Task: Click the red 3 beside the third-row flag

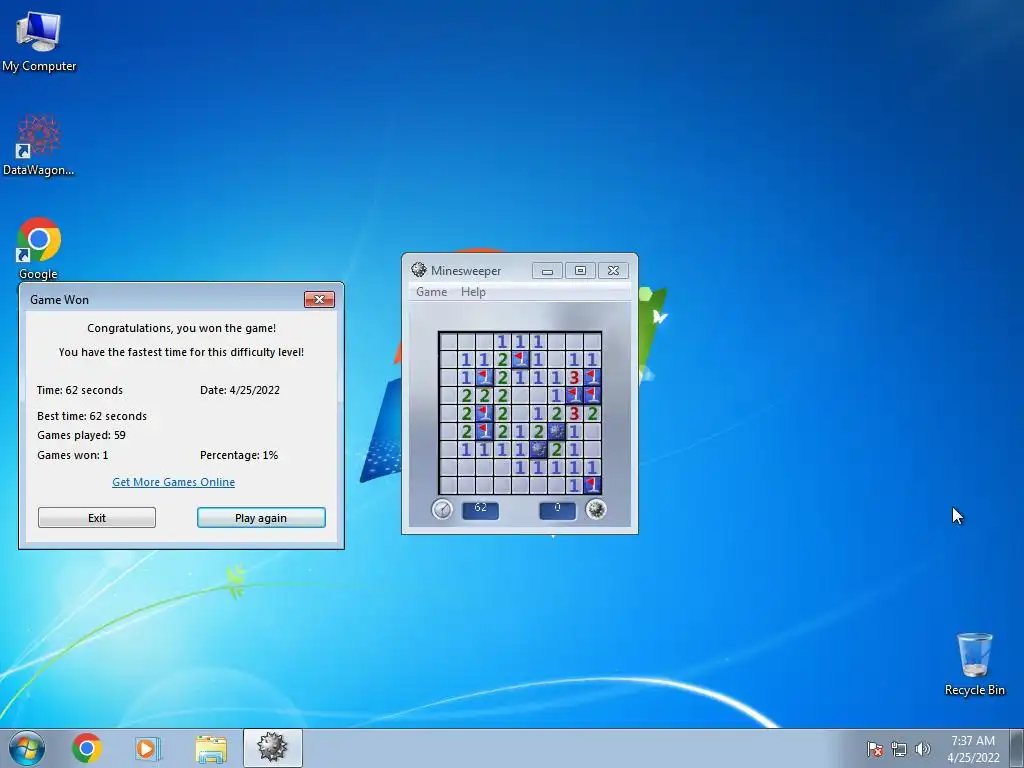Action: (x=574, y=377)
